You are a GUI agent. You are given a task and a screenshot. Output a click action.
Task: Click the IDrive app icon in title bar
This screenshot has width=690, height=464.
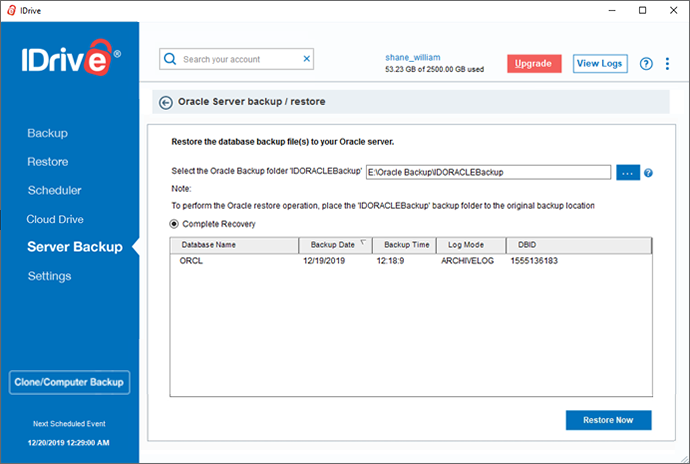coord(11,11)
